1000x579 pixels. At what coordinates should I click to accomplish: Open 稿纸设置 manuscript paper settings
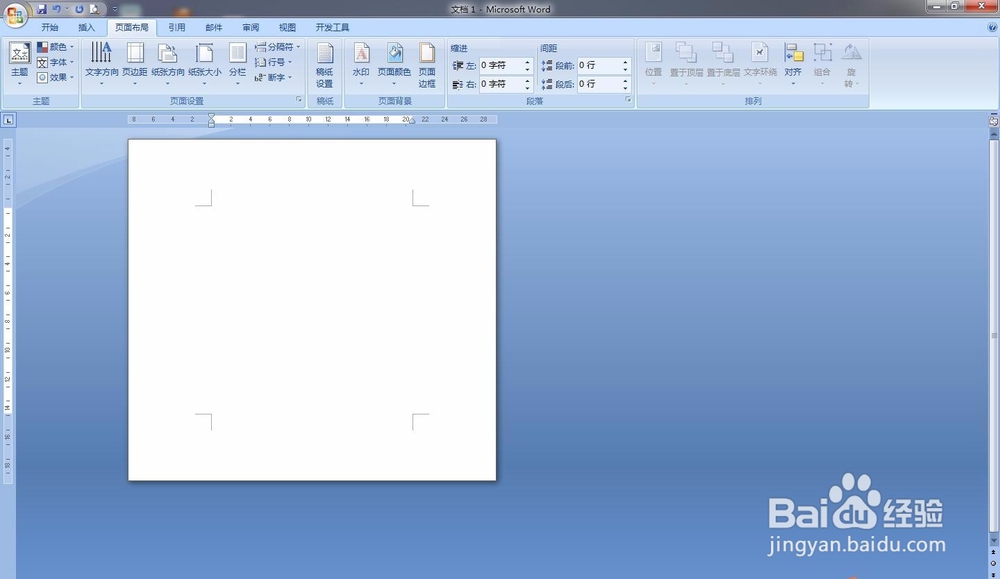pyautogui.click(x=325, y=65)
